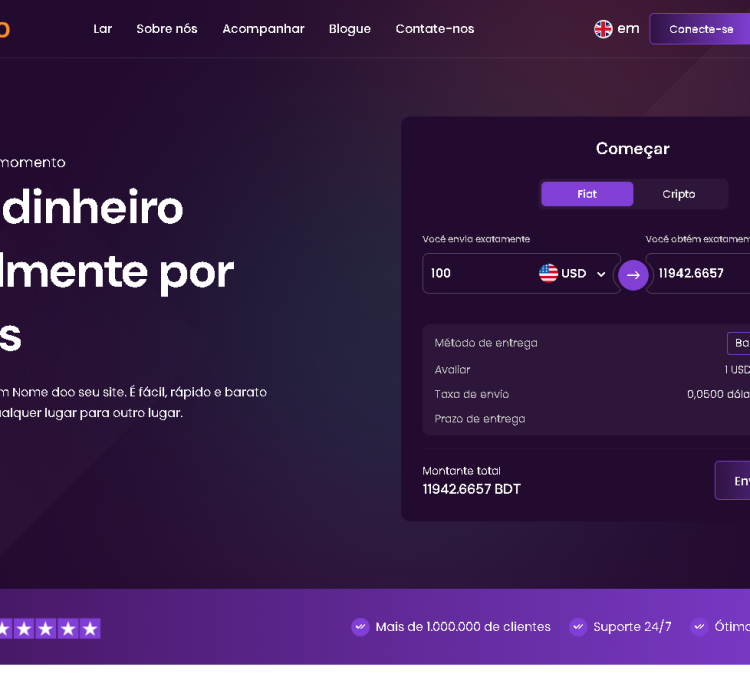
Task: Click checkmark icon beside Suporte 24/7
Action: pyautogui.click(x=578, y=627)
